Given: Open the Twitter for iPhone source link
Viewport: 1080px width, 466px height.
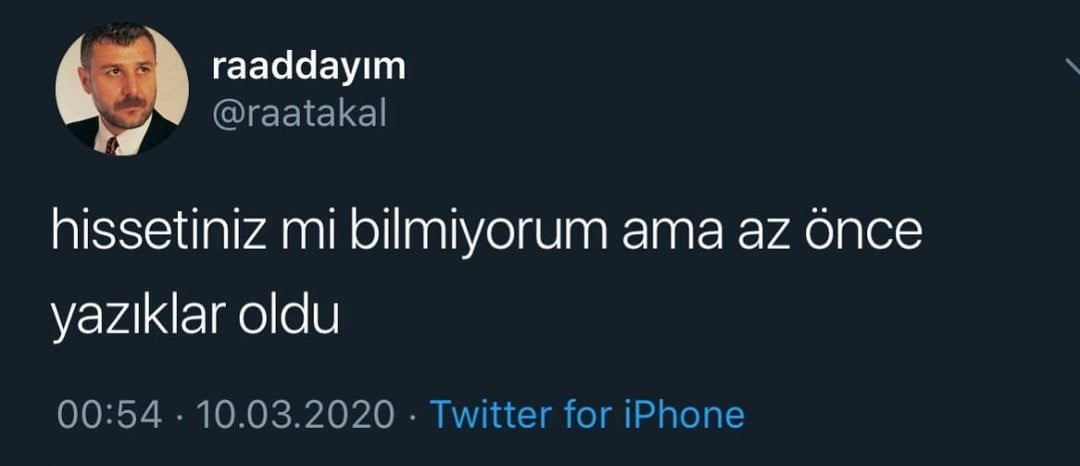Looking at the screenshot, I should pos(587,415).
